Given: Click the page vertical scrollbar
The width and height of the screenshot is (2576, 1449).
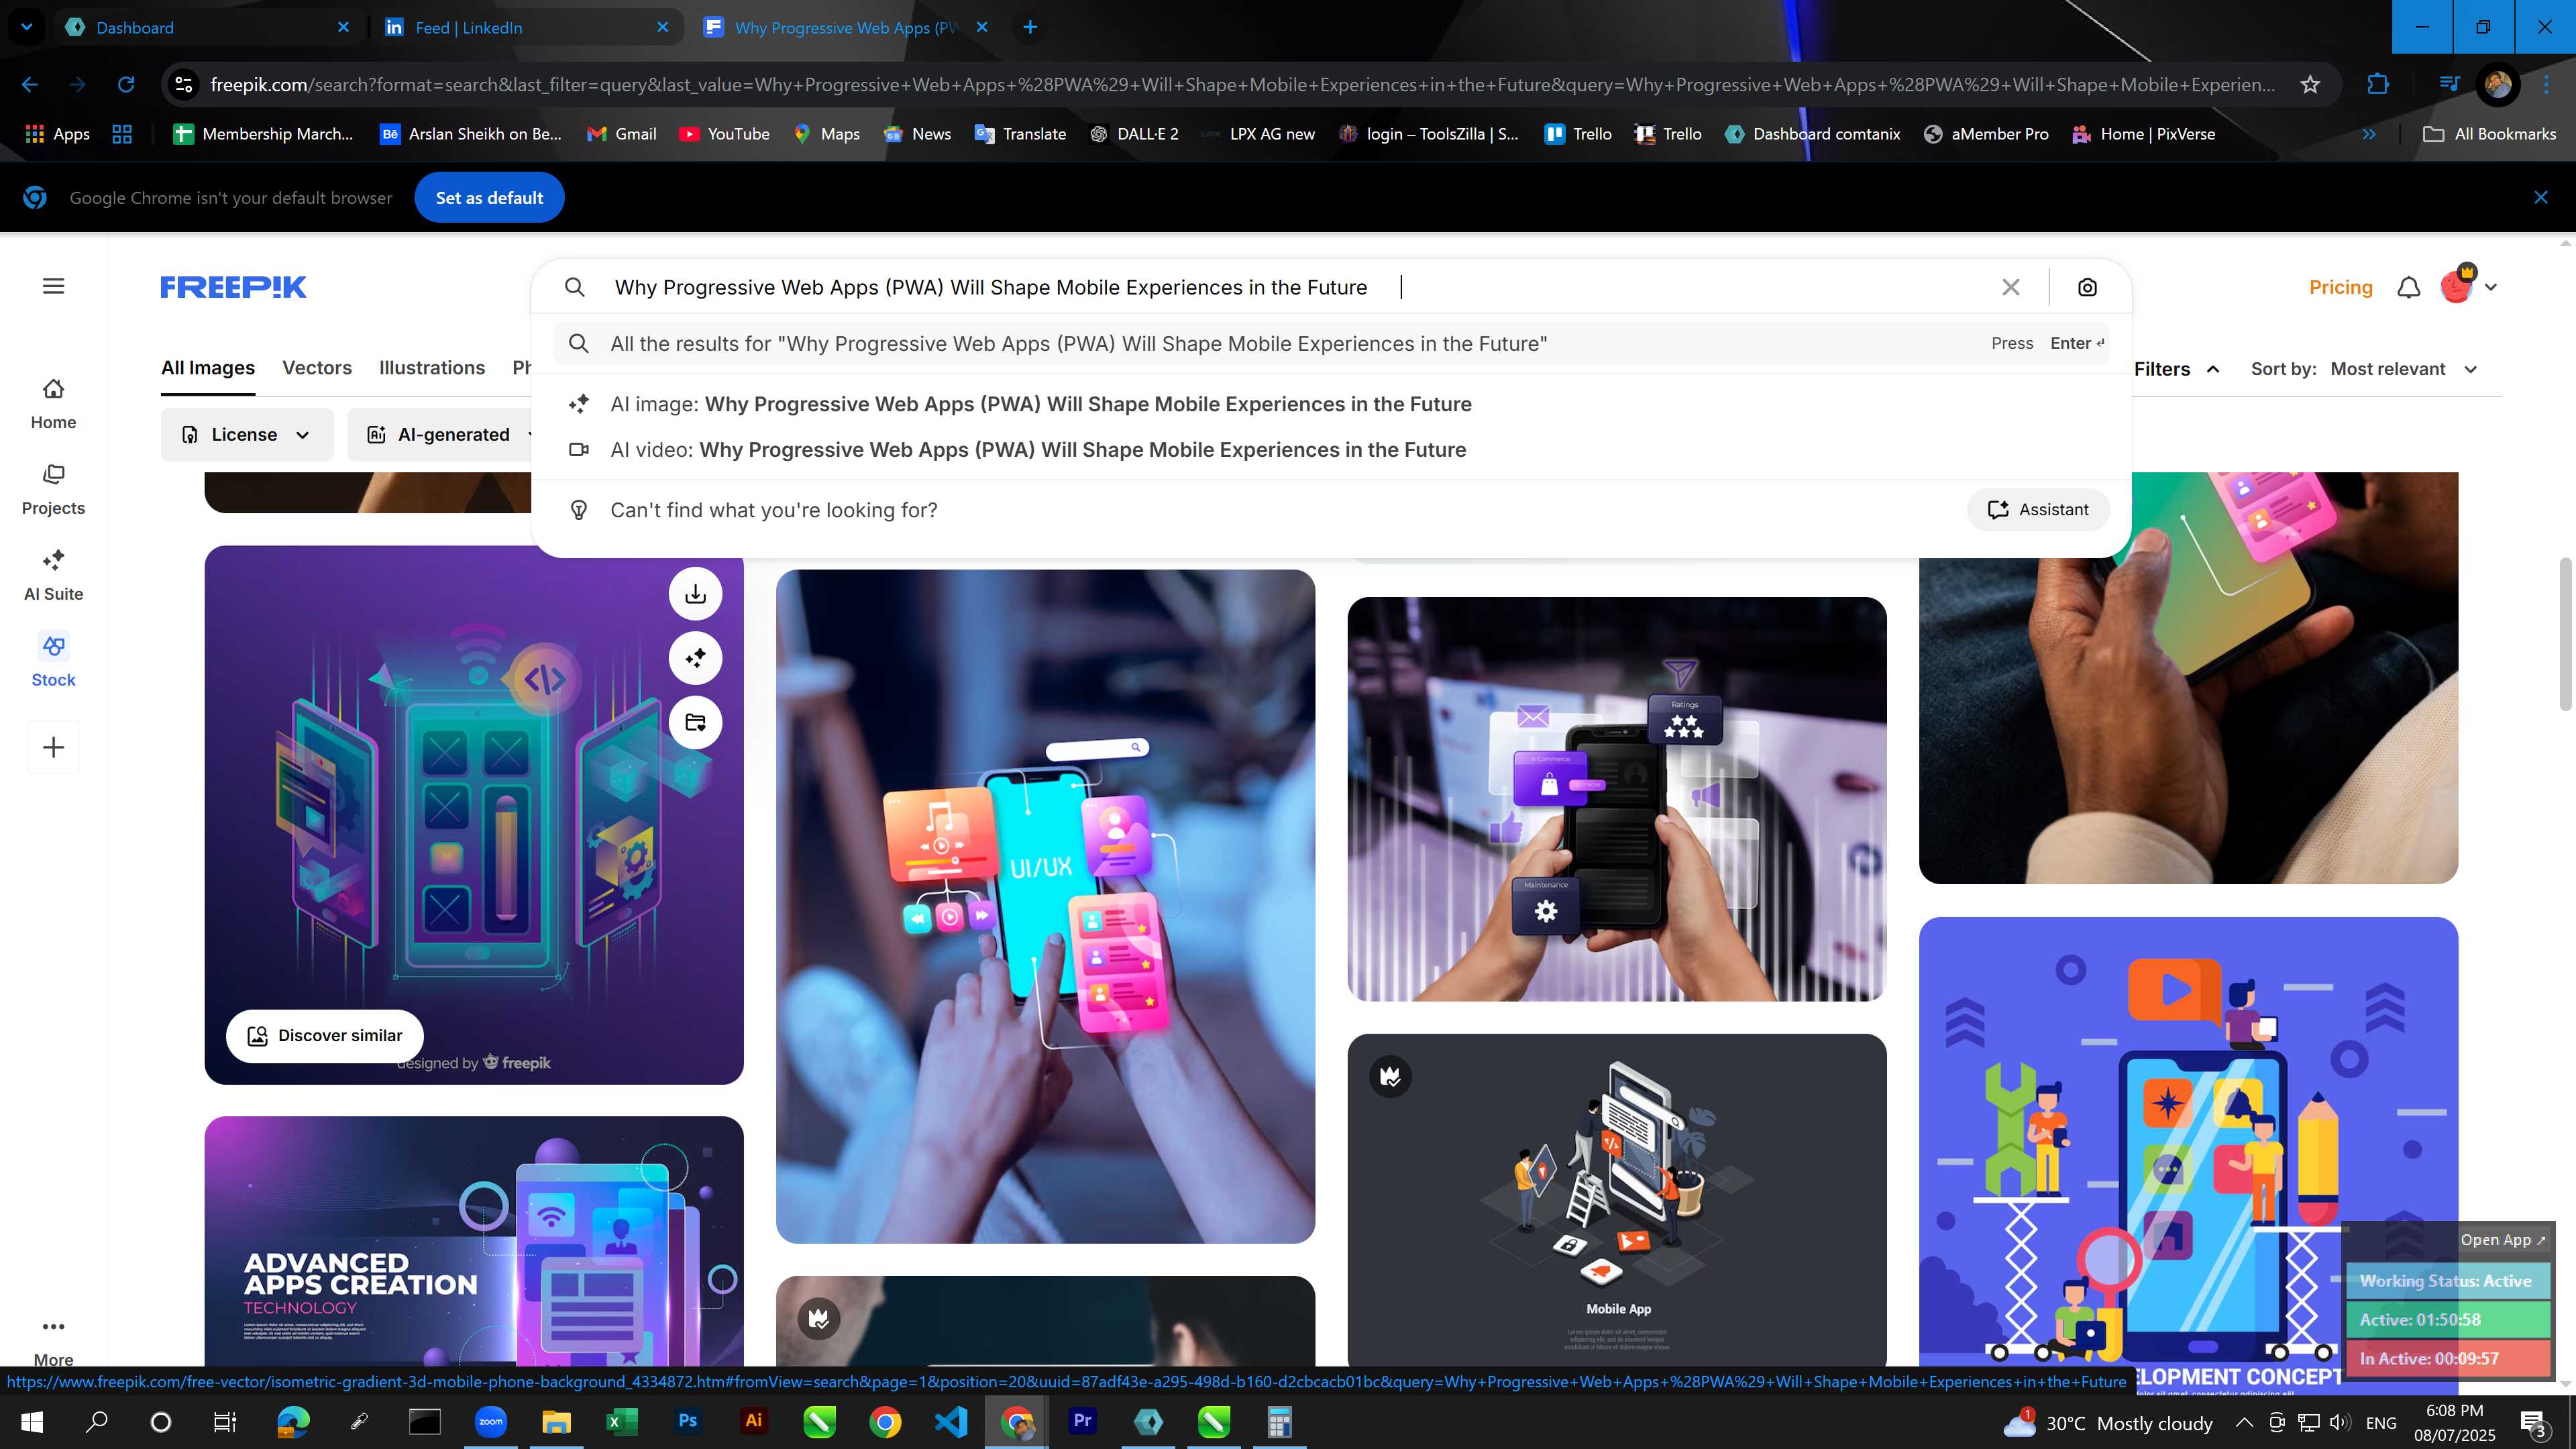Looking at the screenshot, I should click(2566, 634).
